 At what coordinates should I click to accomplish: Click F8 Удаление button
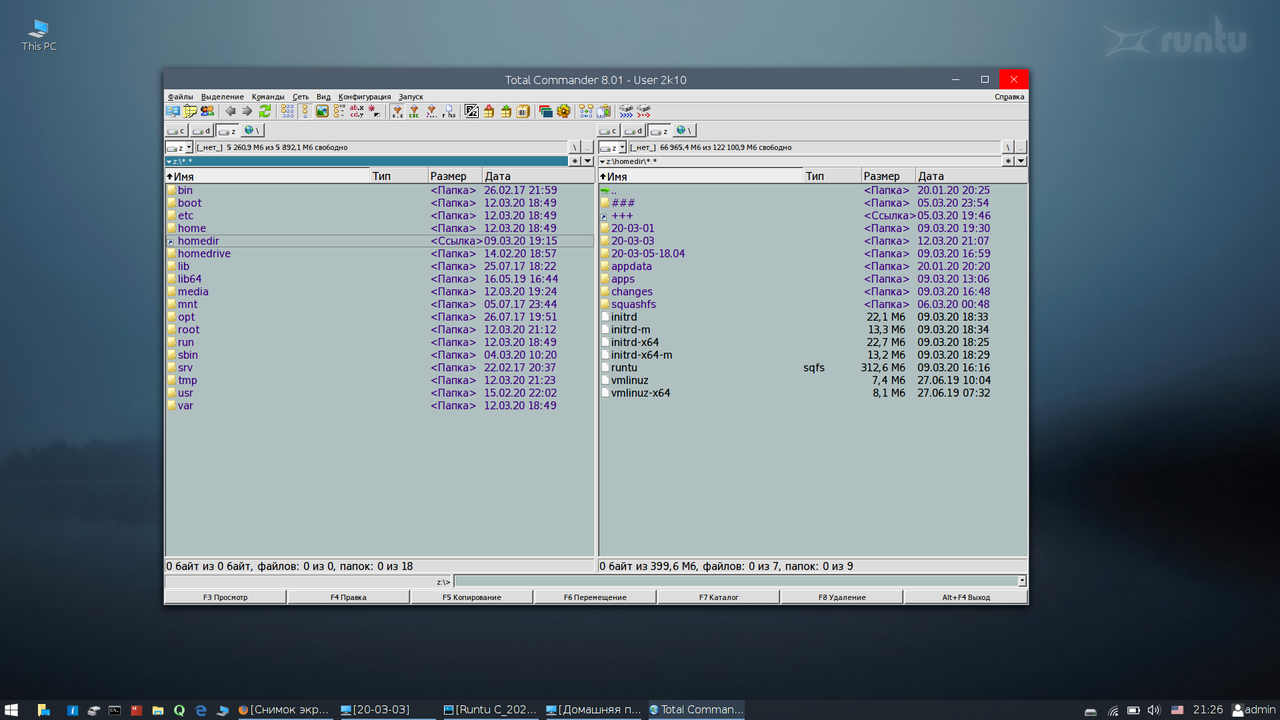842,597
